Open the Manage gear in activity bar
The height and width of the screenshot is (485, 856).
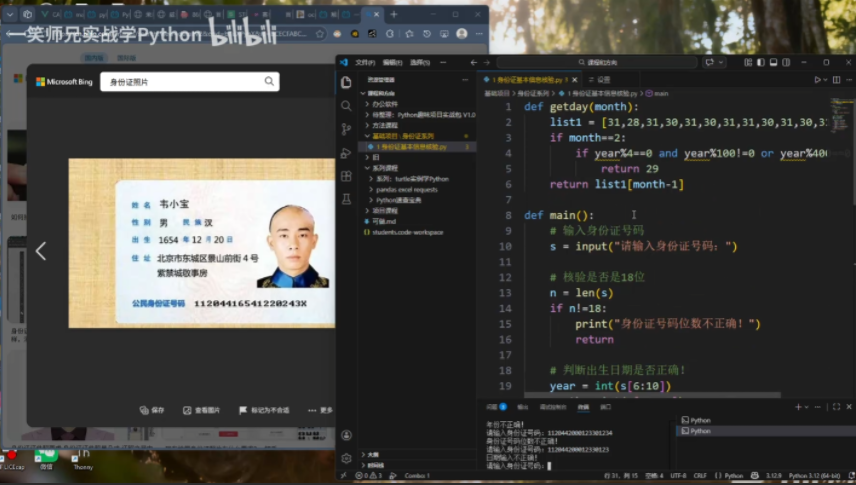(x=346, y=458)
